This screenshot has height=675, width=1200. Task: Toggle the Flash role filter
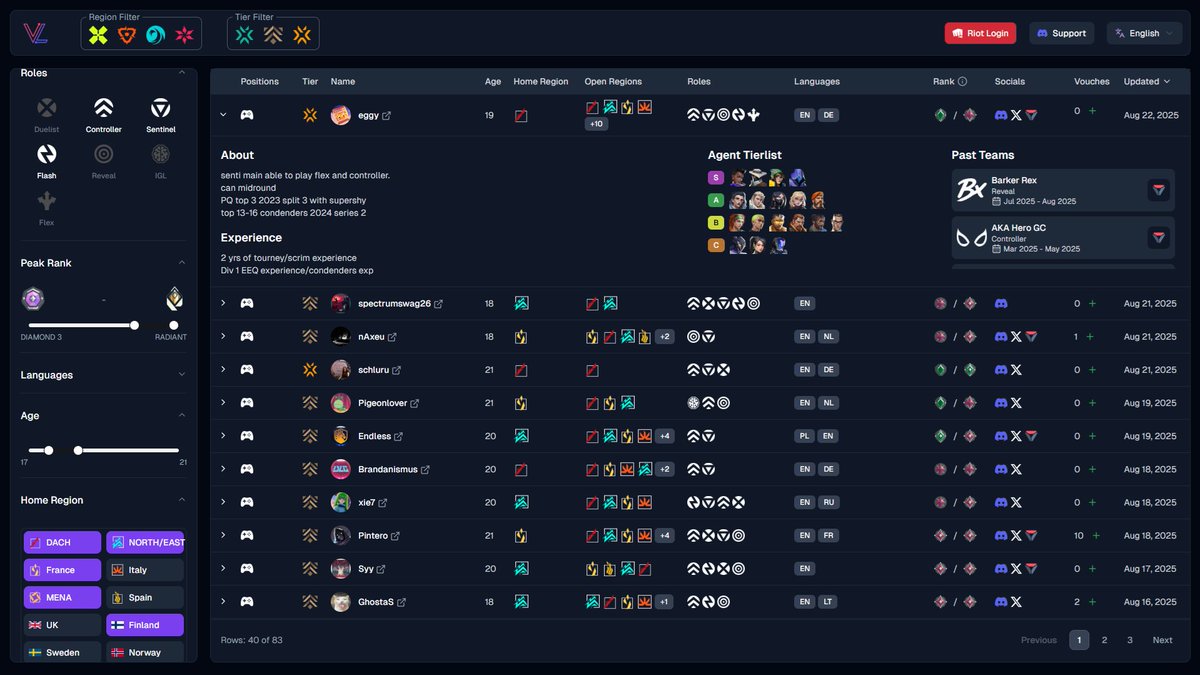click(47, 161)
